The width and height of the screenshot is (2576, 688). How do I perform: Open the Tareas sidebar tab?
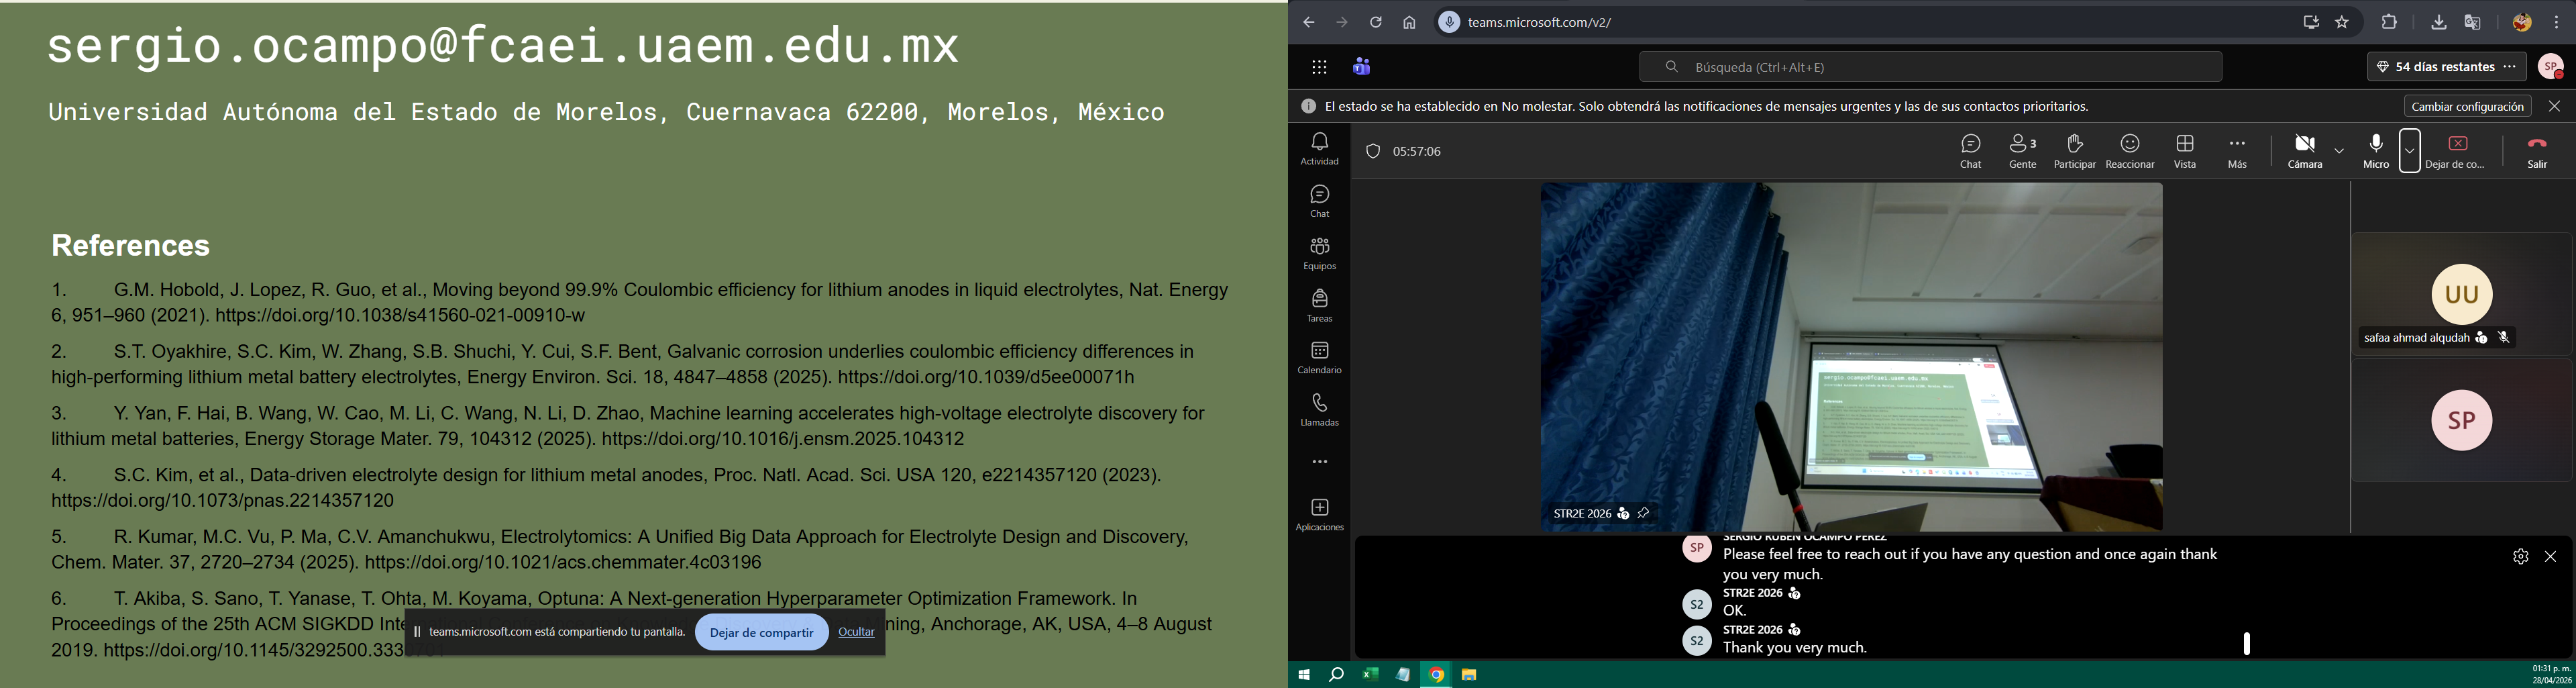pyautogui.click(x=1319, y=306)
